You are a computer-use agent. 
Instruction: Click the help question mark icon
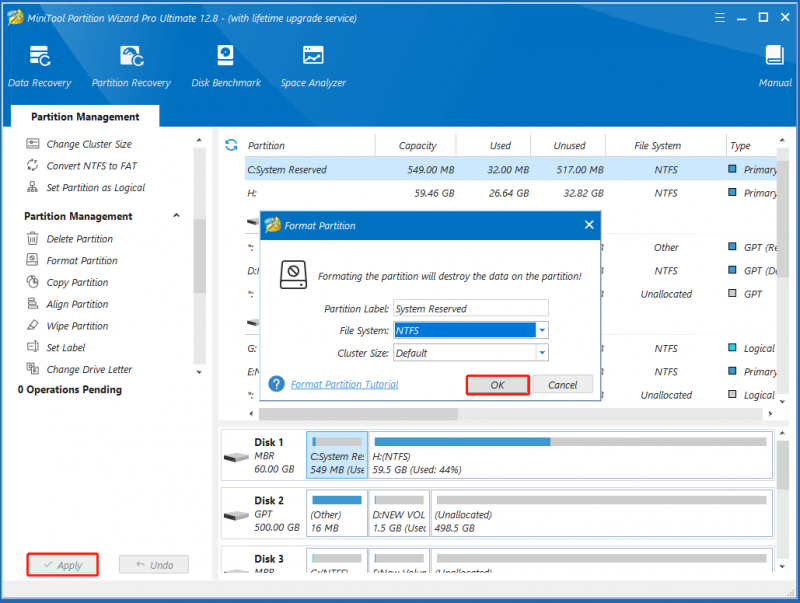point(277,384)
